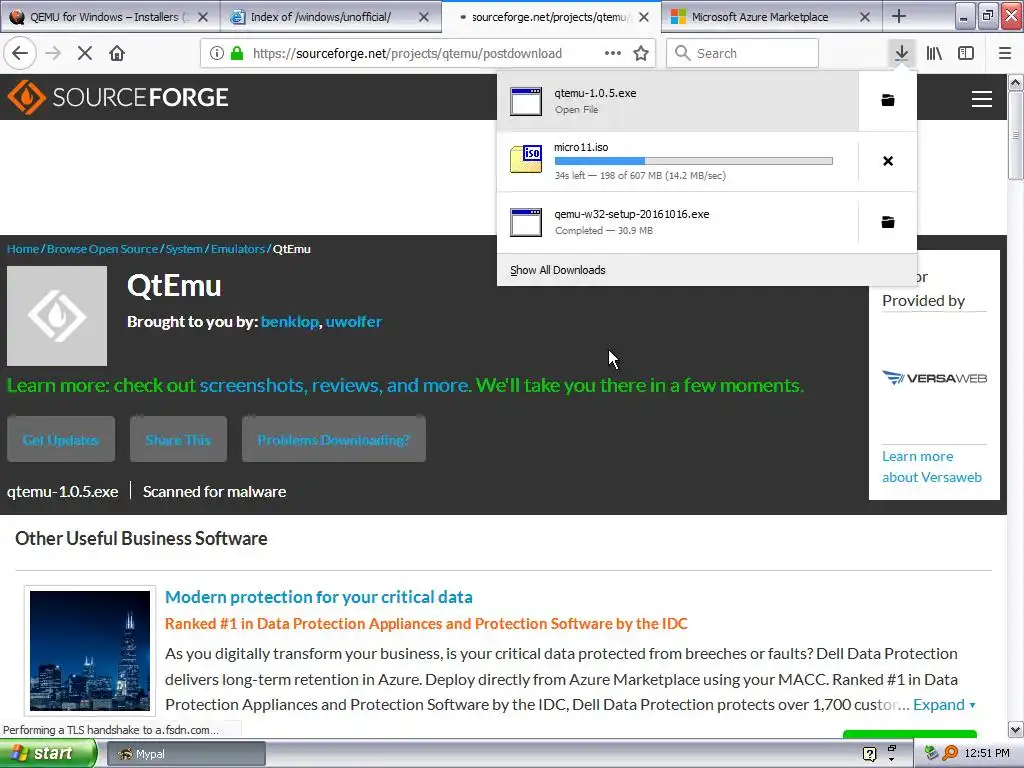Open the browser hamburger menu

[x=1005, y=53]
